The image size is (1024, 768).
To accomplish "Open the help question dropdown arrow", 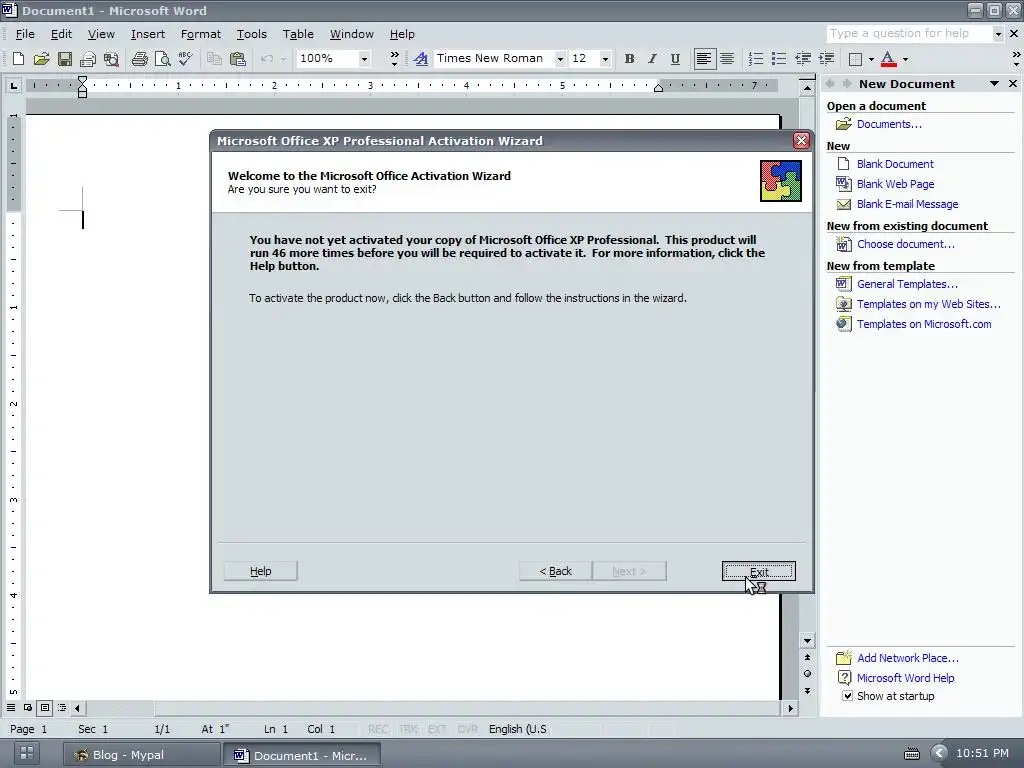I will 998,33.
